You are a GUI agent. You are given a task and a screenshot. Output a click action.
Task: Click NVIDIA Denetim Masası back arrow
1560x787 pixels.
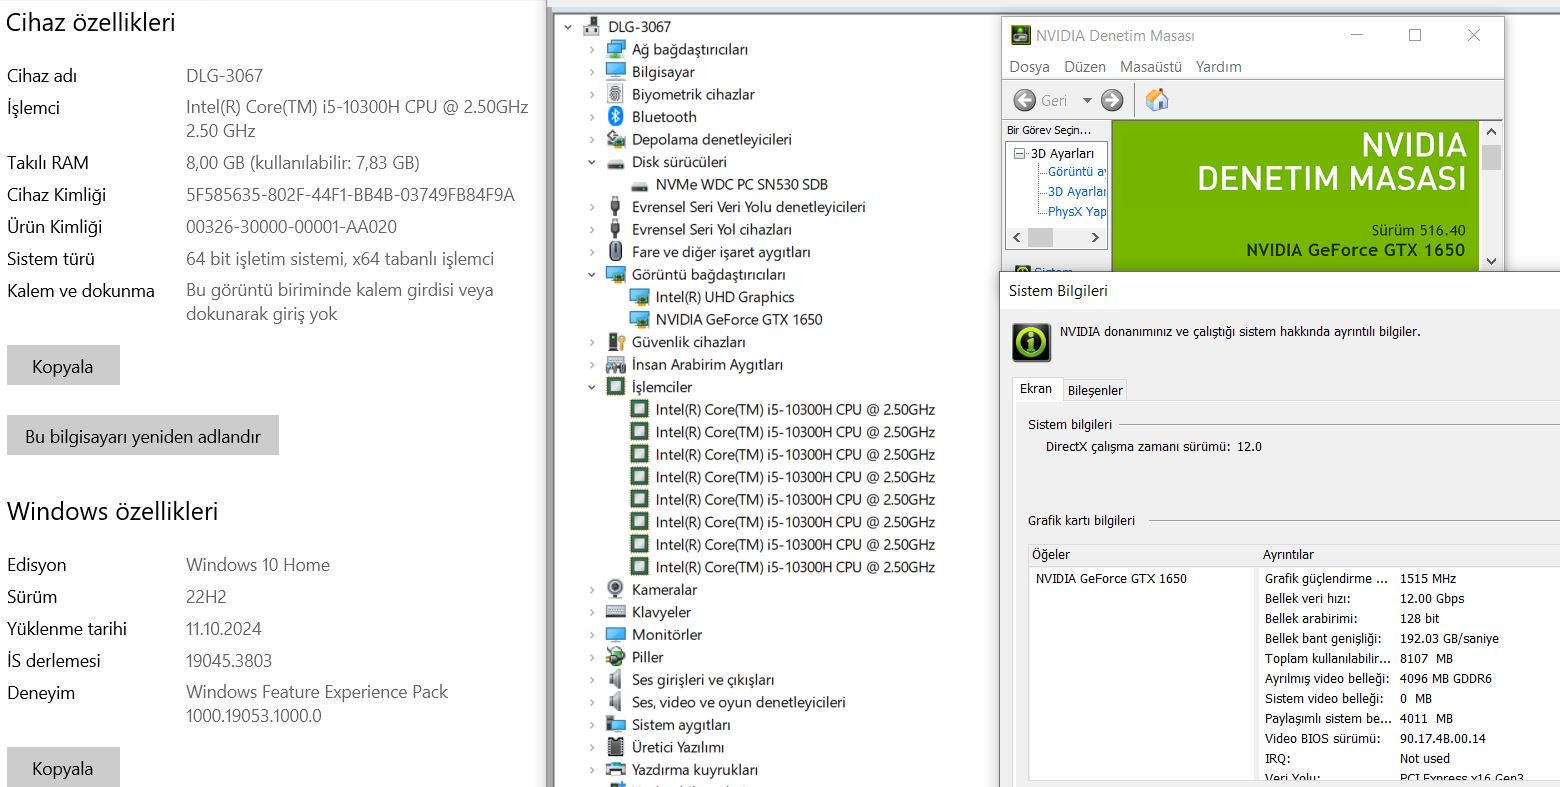(1025, 100)
